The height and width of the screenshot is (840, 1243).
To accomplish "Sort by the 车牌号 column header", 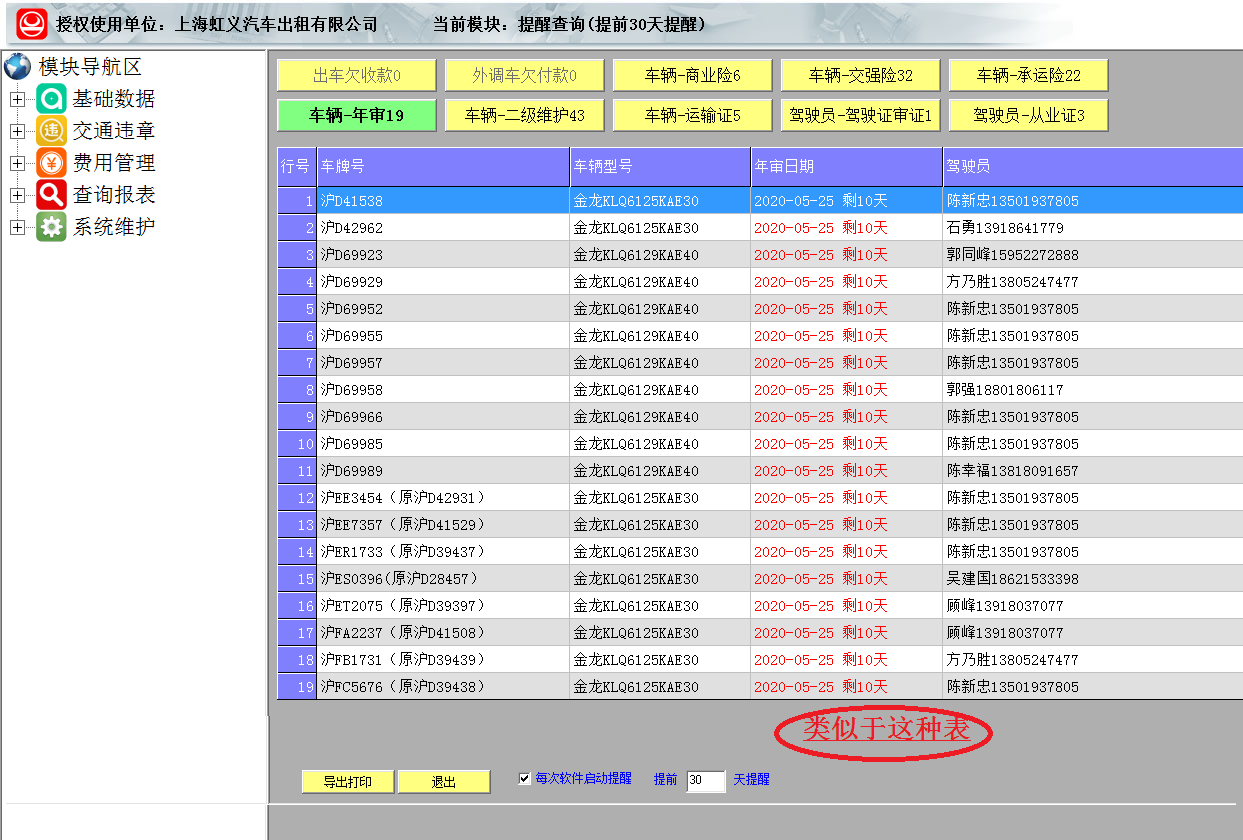I will [x=444, y=167].
